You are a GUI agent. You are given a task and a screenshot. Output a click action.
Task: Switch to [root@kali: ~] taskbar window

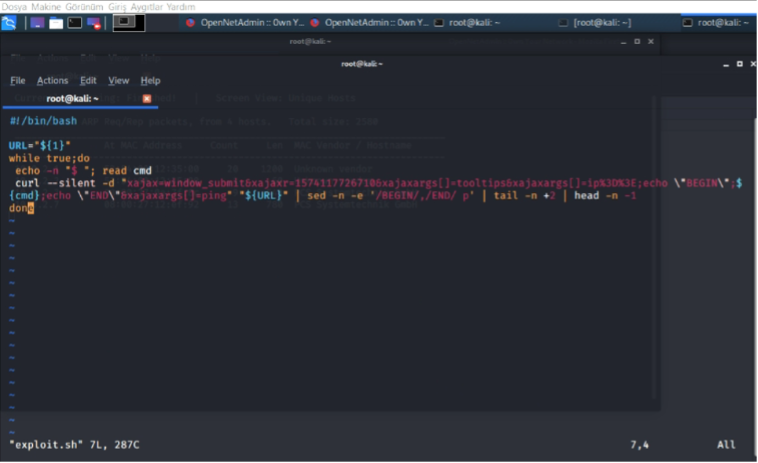(x=595, y=23)
